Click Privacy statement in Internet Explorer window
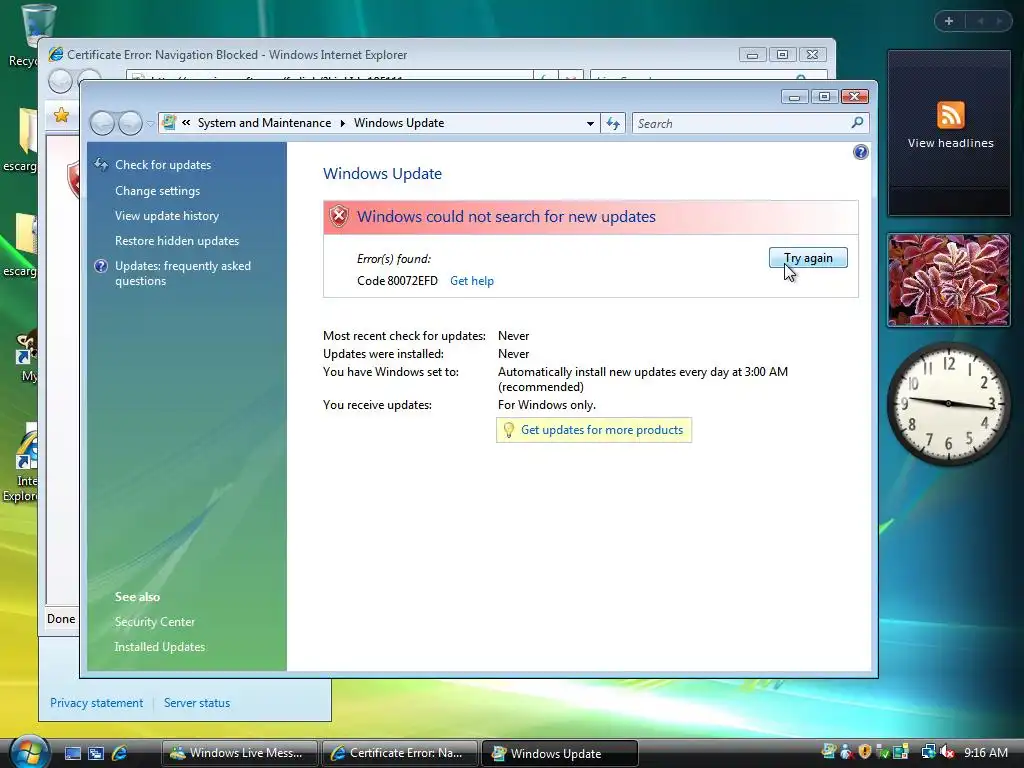Image resolution: width=1024 pixels, height=768 pixels. [97, 703]
